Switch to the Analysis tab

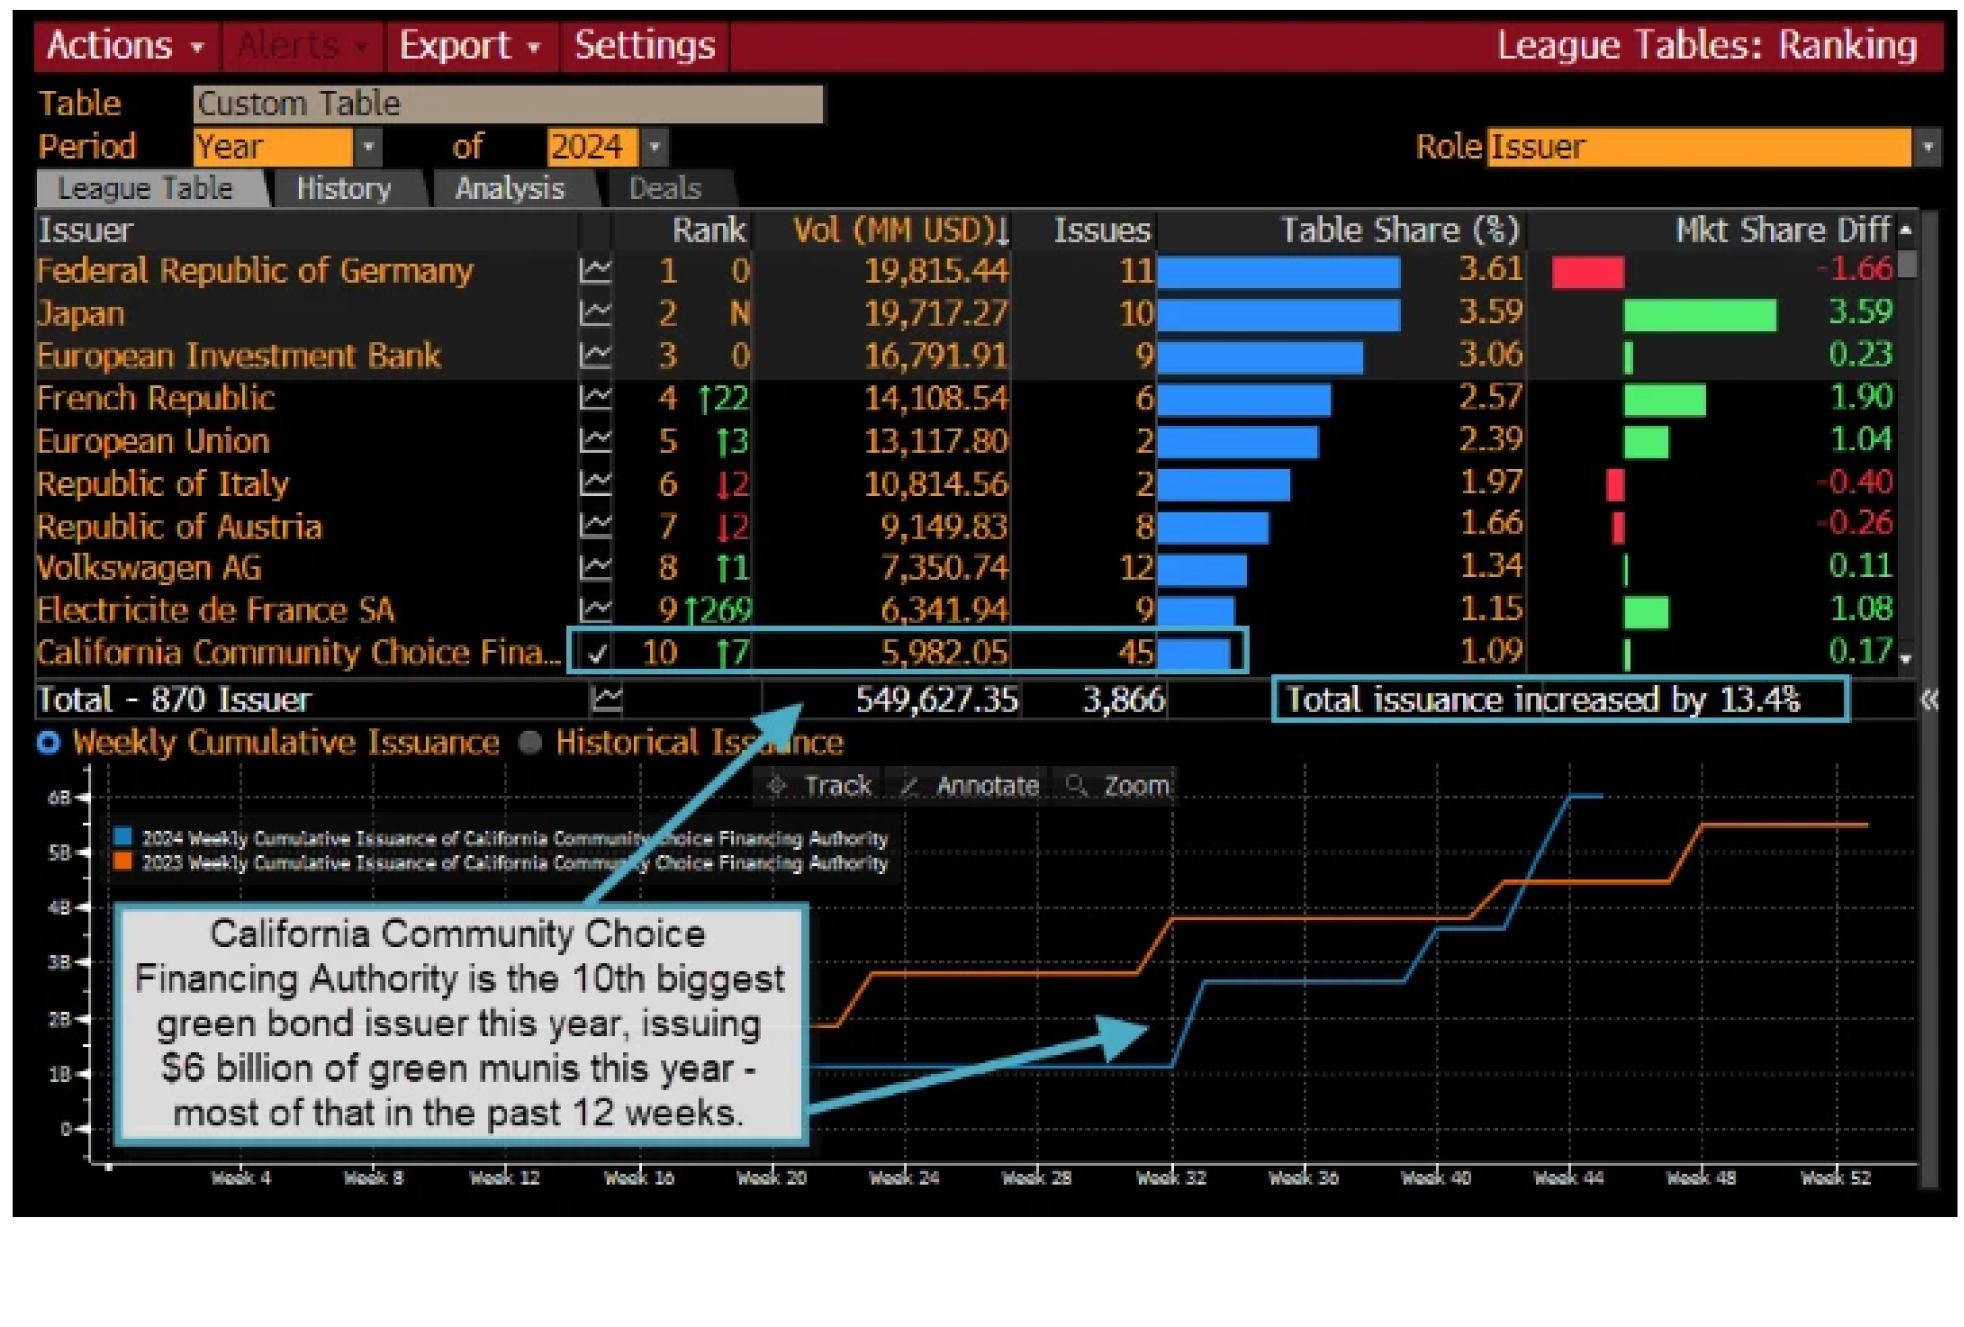point(510,189)
